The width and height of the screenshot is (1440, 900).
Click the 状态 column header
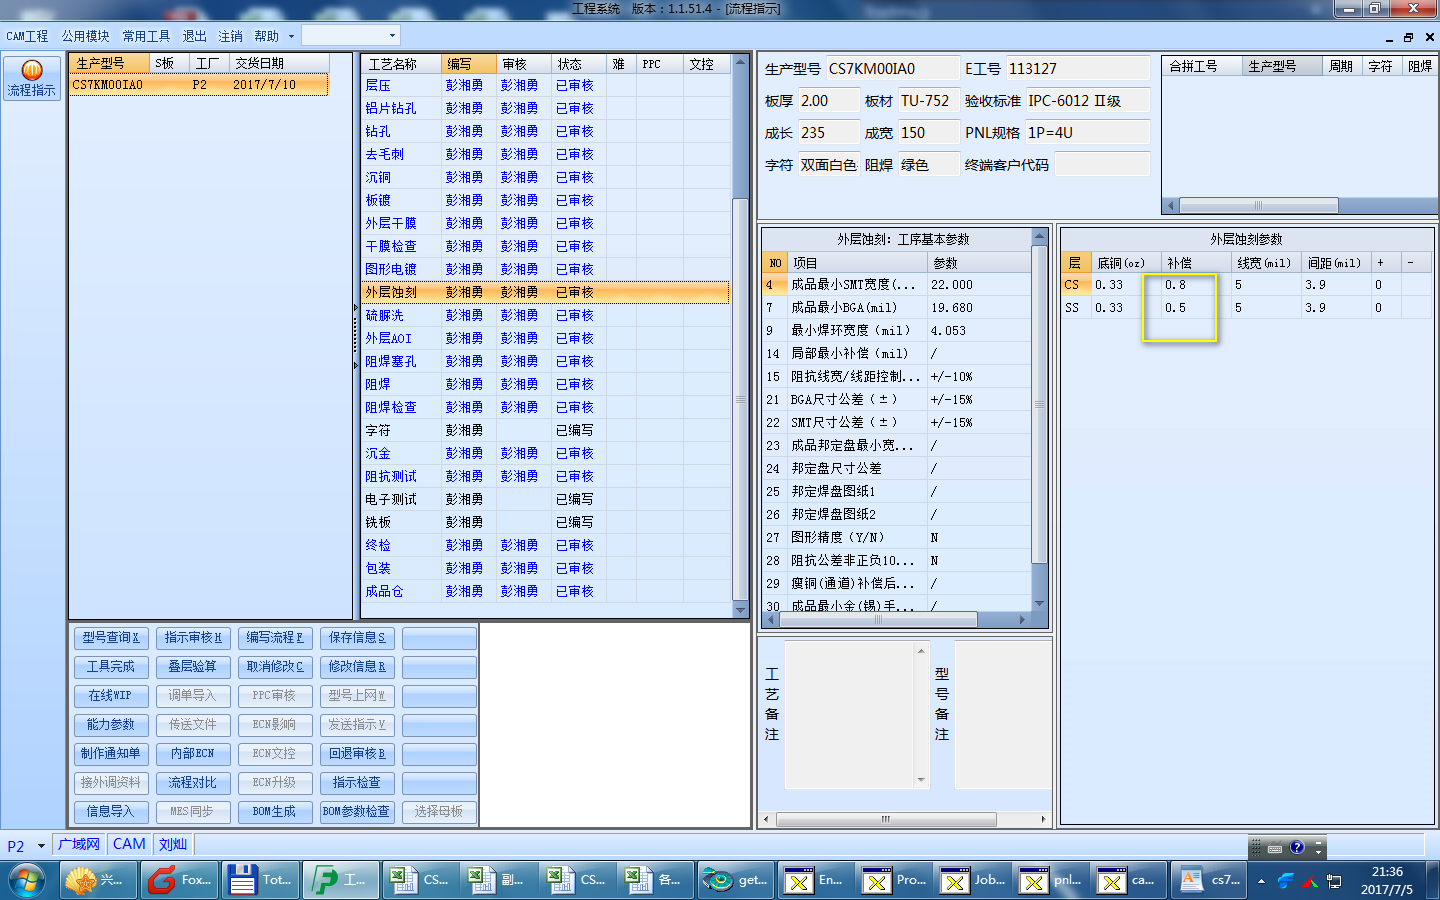(579, 64)
